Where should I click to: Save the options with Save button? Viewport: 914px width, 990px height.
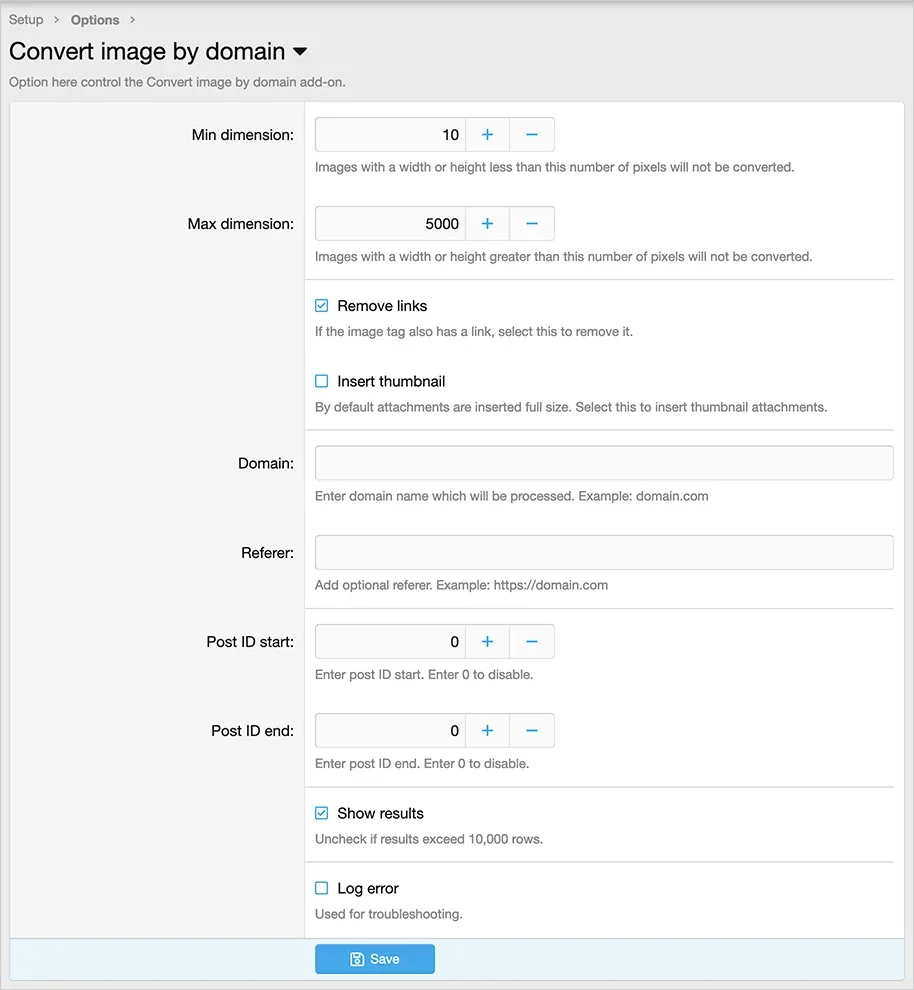375,958
